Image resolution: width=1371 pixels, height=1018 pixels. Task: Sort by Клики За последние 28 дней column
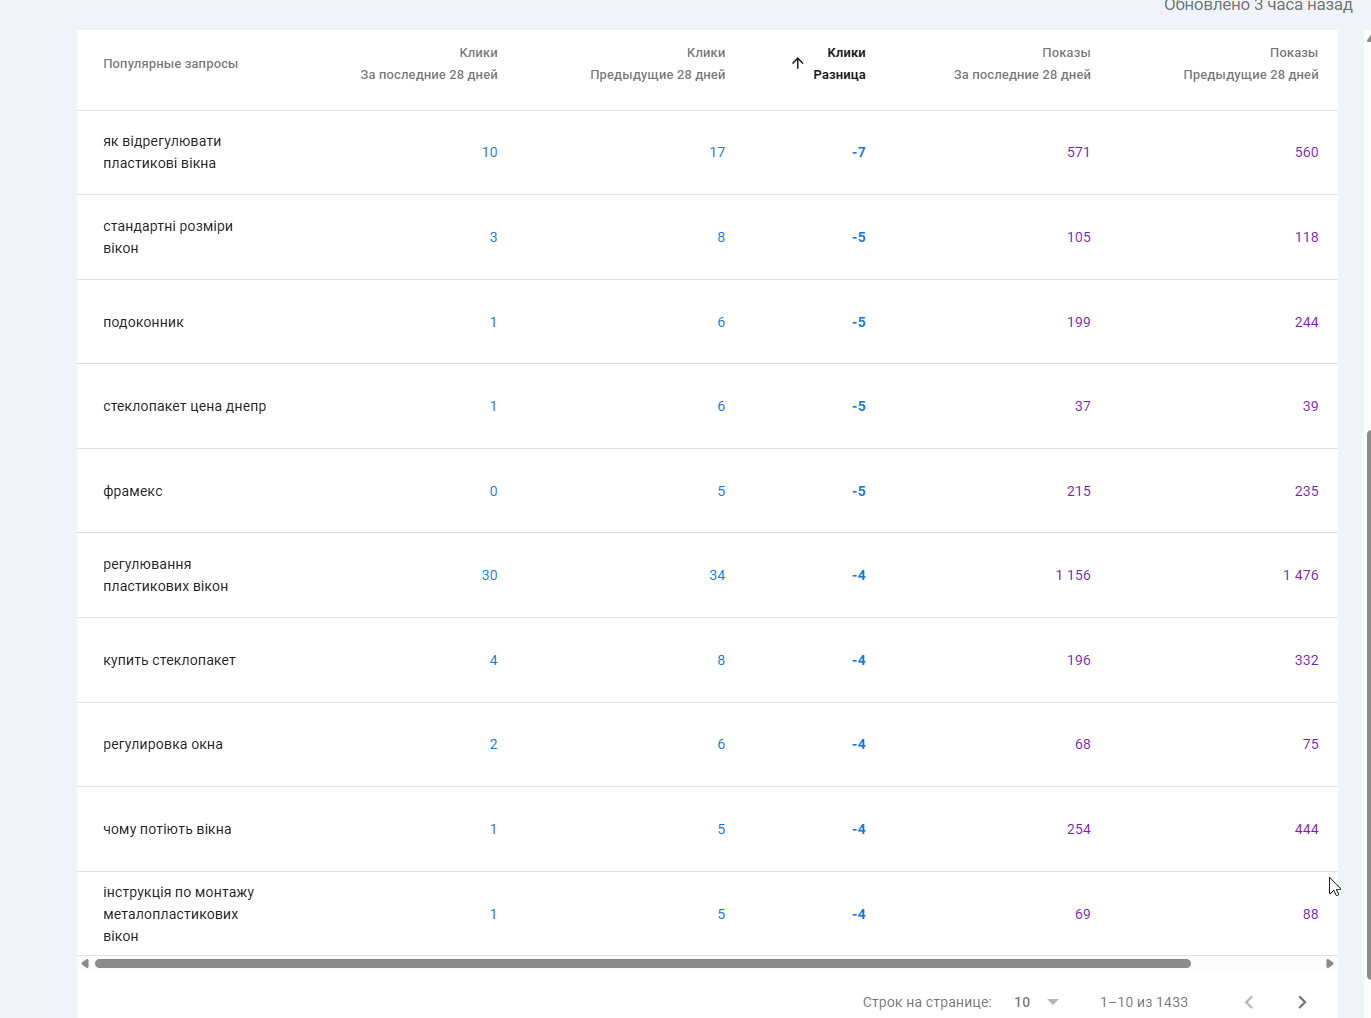(x=429, y=63)
